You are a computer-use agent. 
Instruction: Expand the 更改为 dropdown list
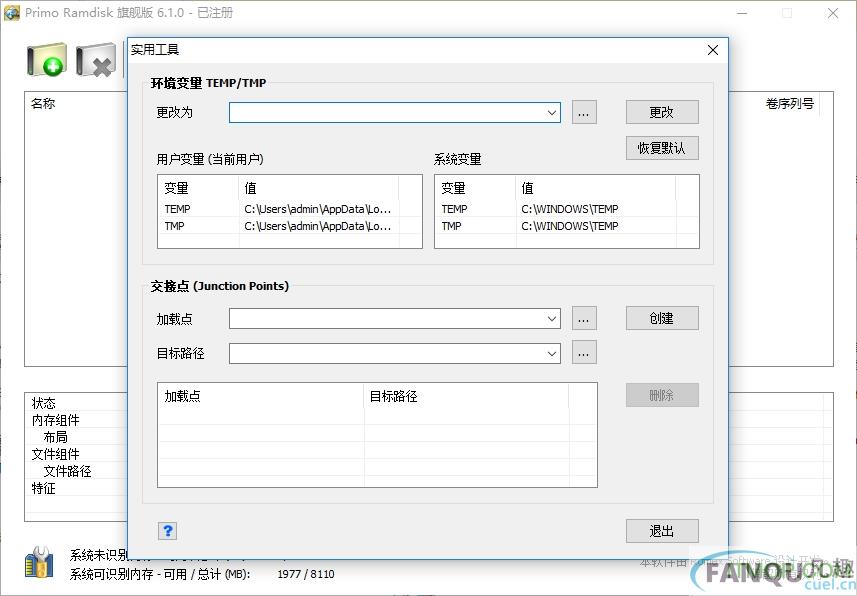[551, 113]
